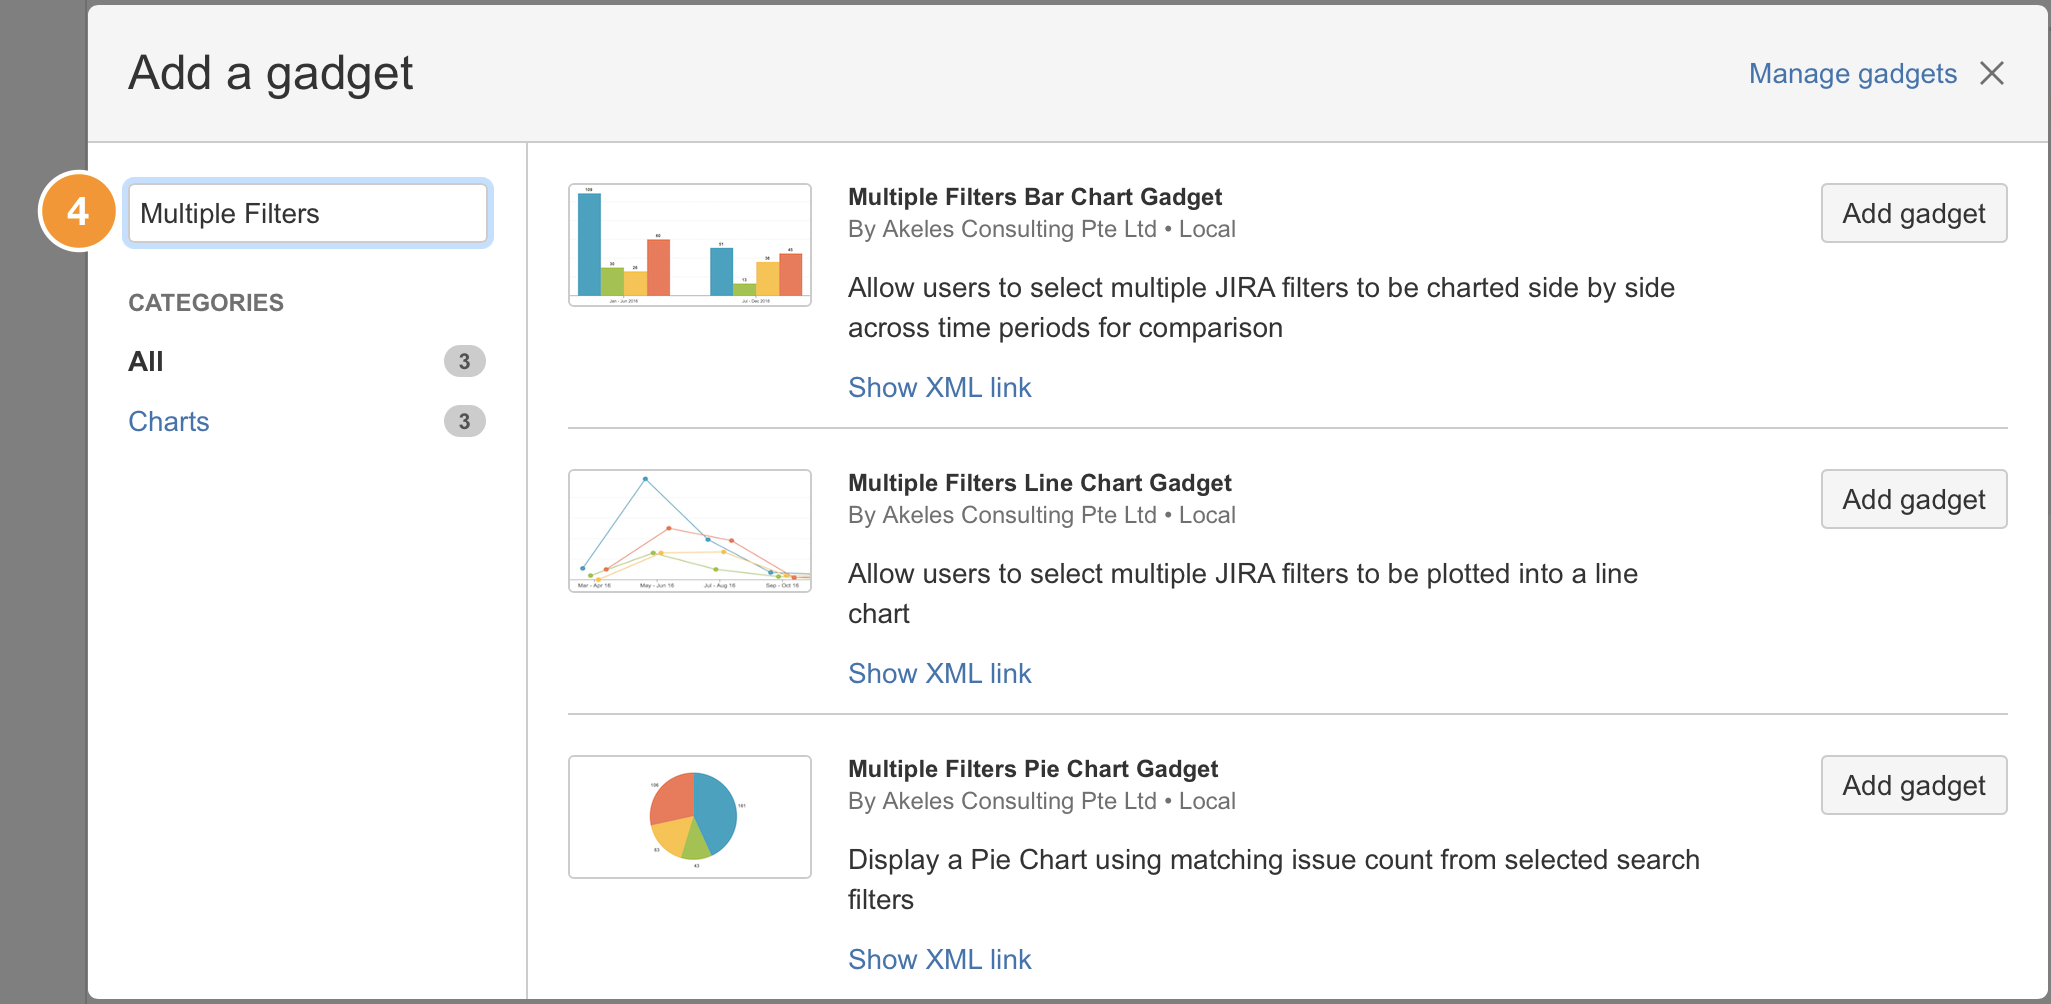This screenshot has width=2051, height=1004.
Task: Click the Multiple Filters search field
Action: [x=307, y=213]
